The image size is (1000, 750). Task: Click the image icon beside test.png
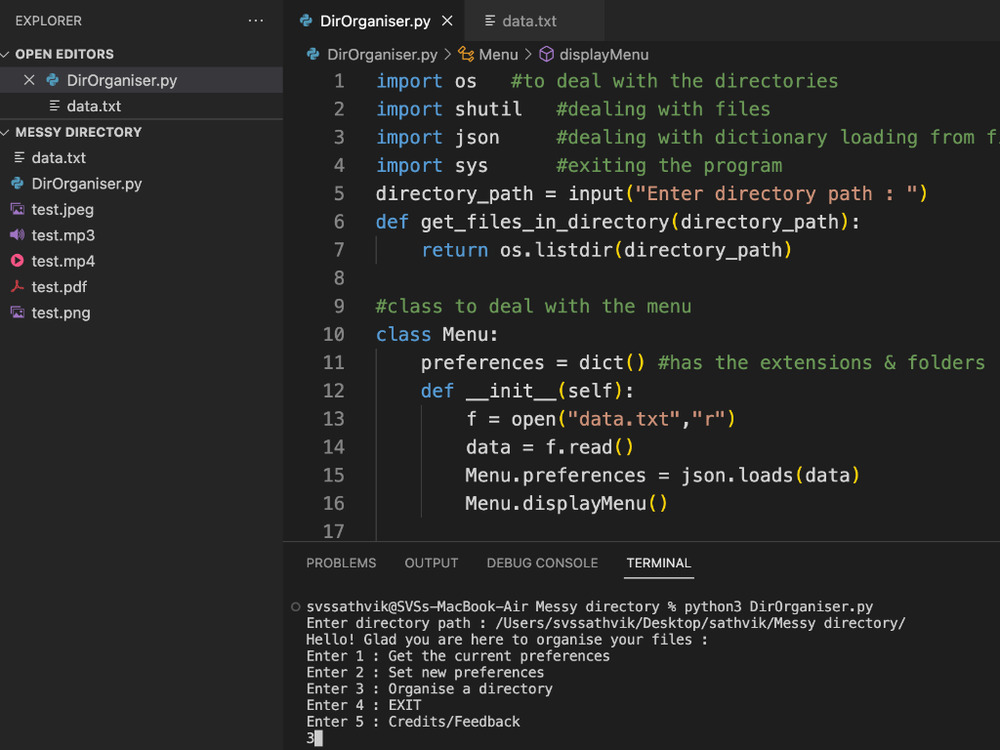18,312
